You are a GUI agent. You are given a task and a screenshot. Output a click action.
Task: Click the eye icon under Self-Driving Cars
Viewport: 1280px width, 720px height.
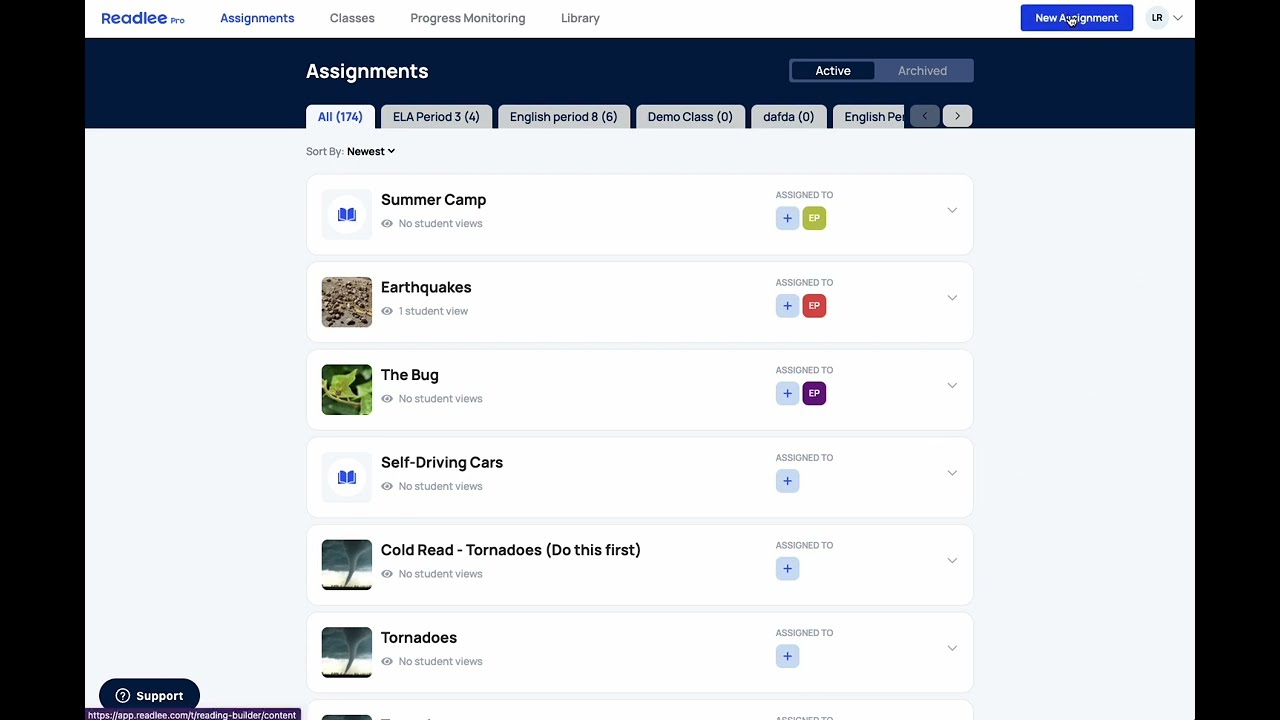pos(387,486)
